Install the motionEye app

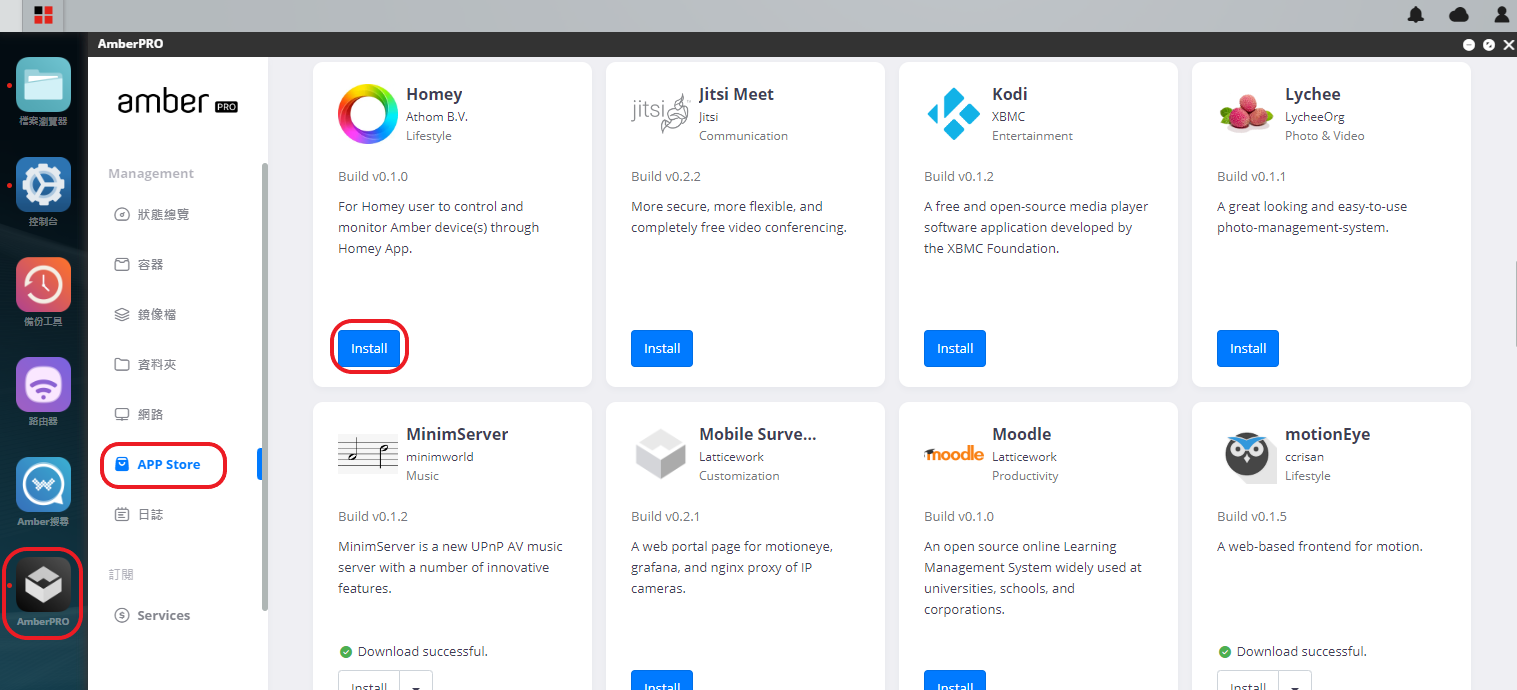(1248, 681)
